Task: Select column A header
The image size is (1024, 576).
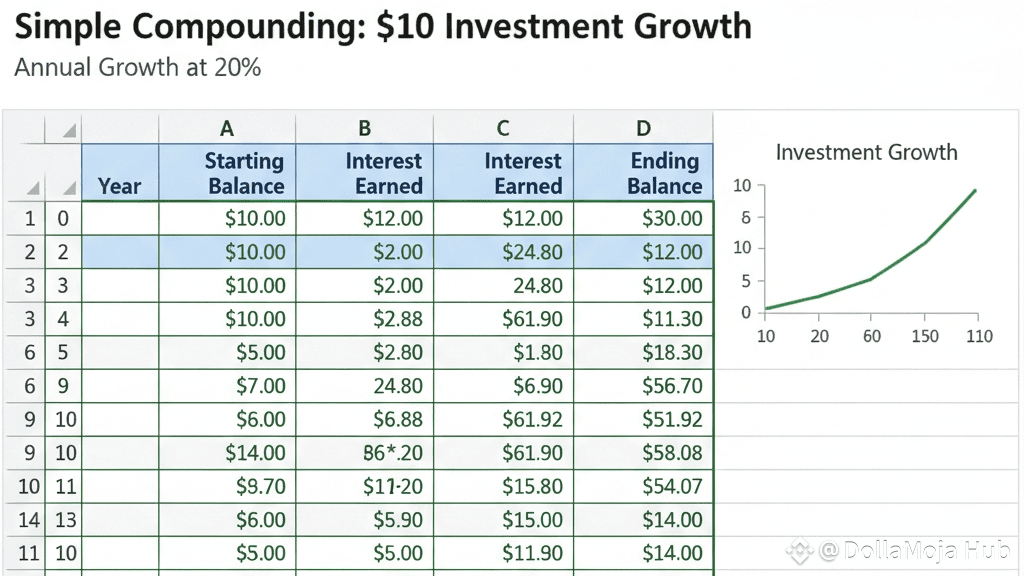Action: (x=227, y=128)
